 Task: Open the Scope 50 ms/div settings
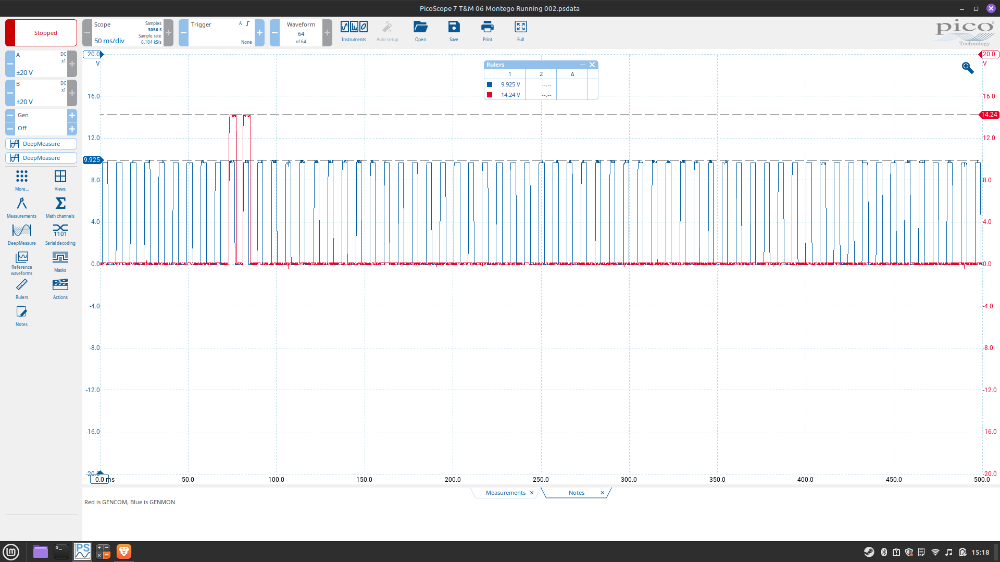128,33
